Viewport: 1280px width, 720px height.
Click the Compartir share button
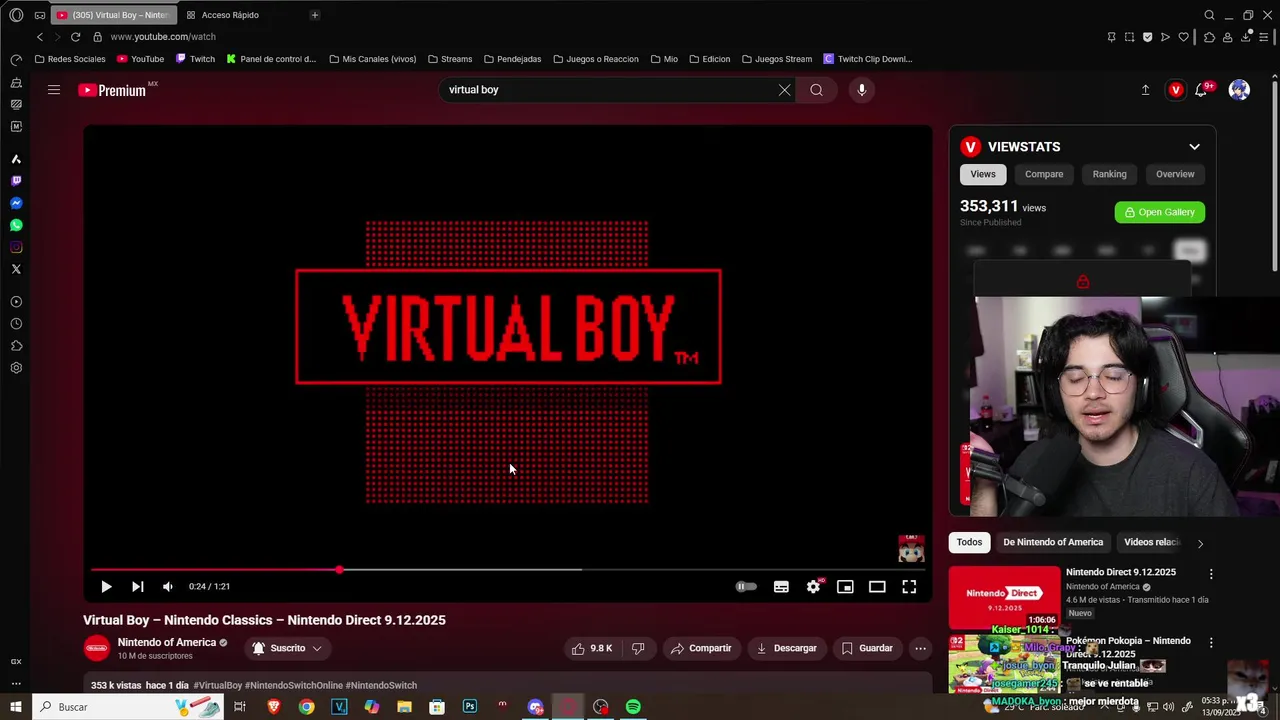[701, 648]
